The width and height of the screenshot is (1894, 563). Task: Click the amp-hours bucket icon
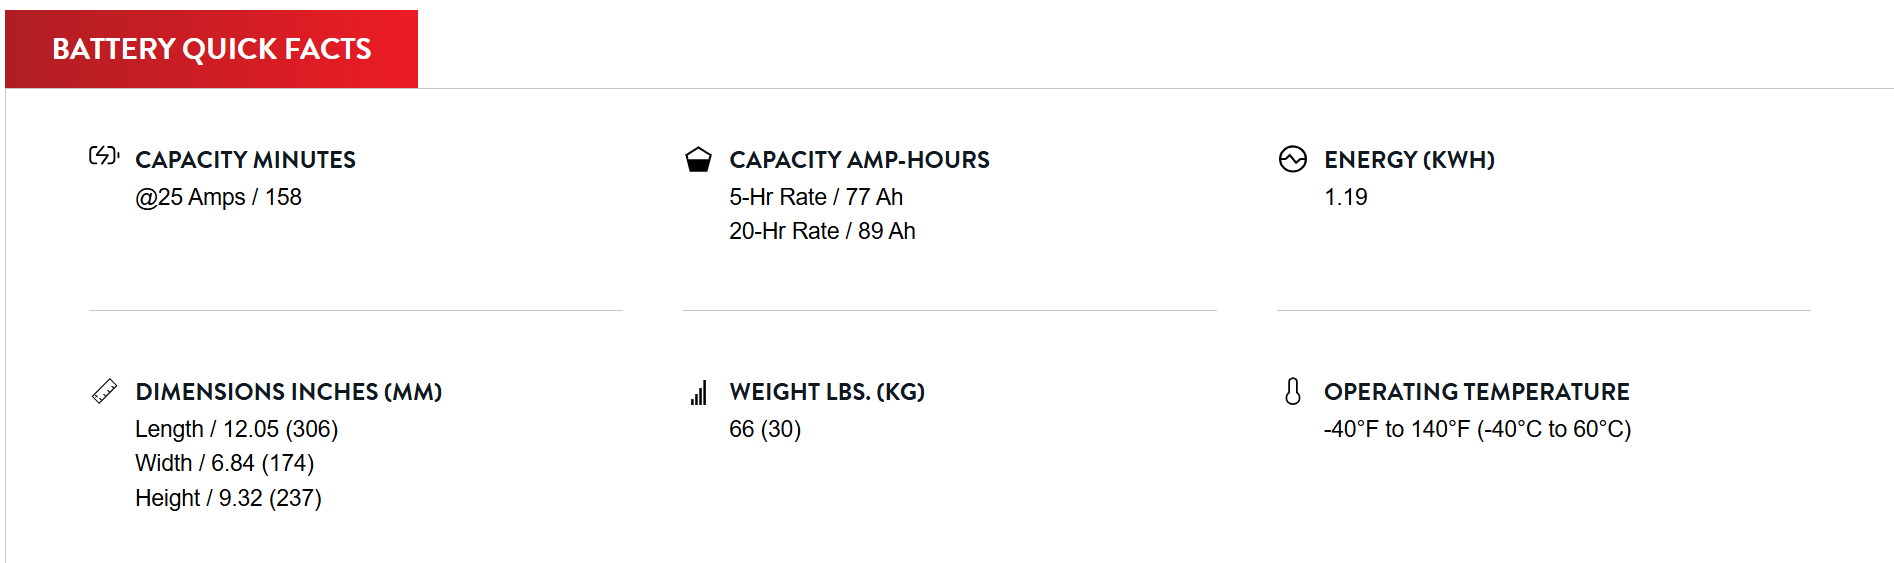coord(698,160)
